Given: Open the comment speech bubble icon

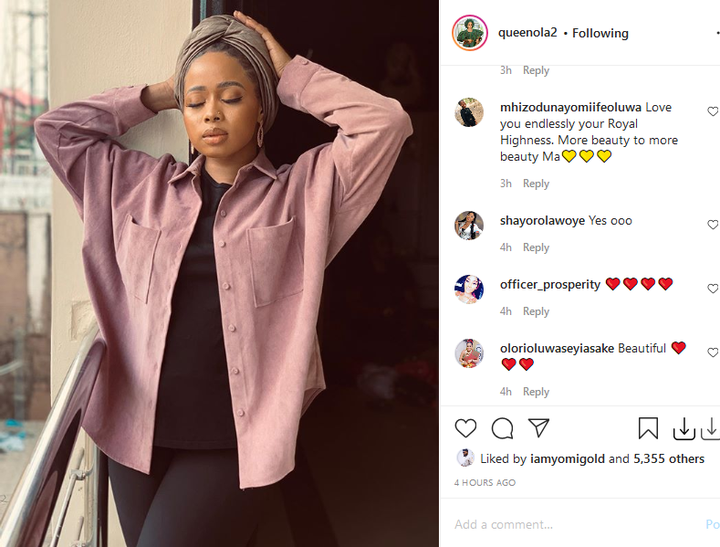Looking at the screenshot, I should (502, 428).
